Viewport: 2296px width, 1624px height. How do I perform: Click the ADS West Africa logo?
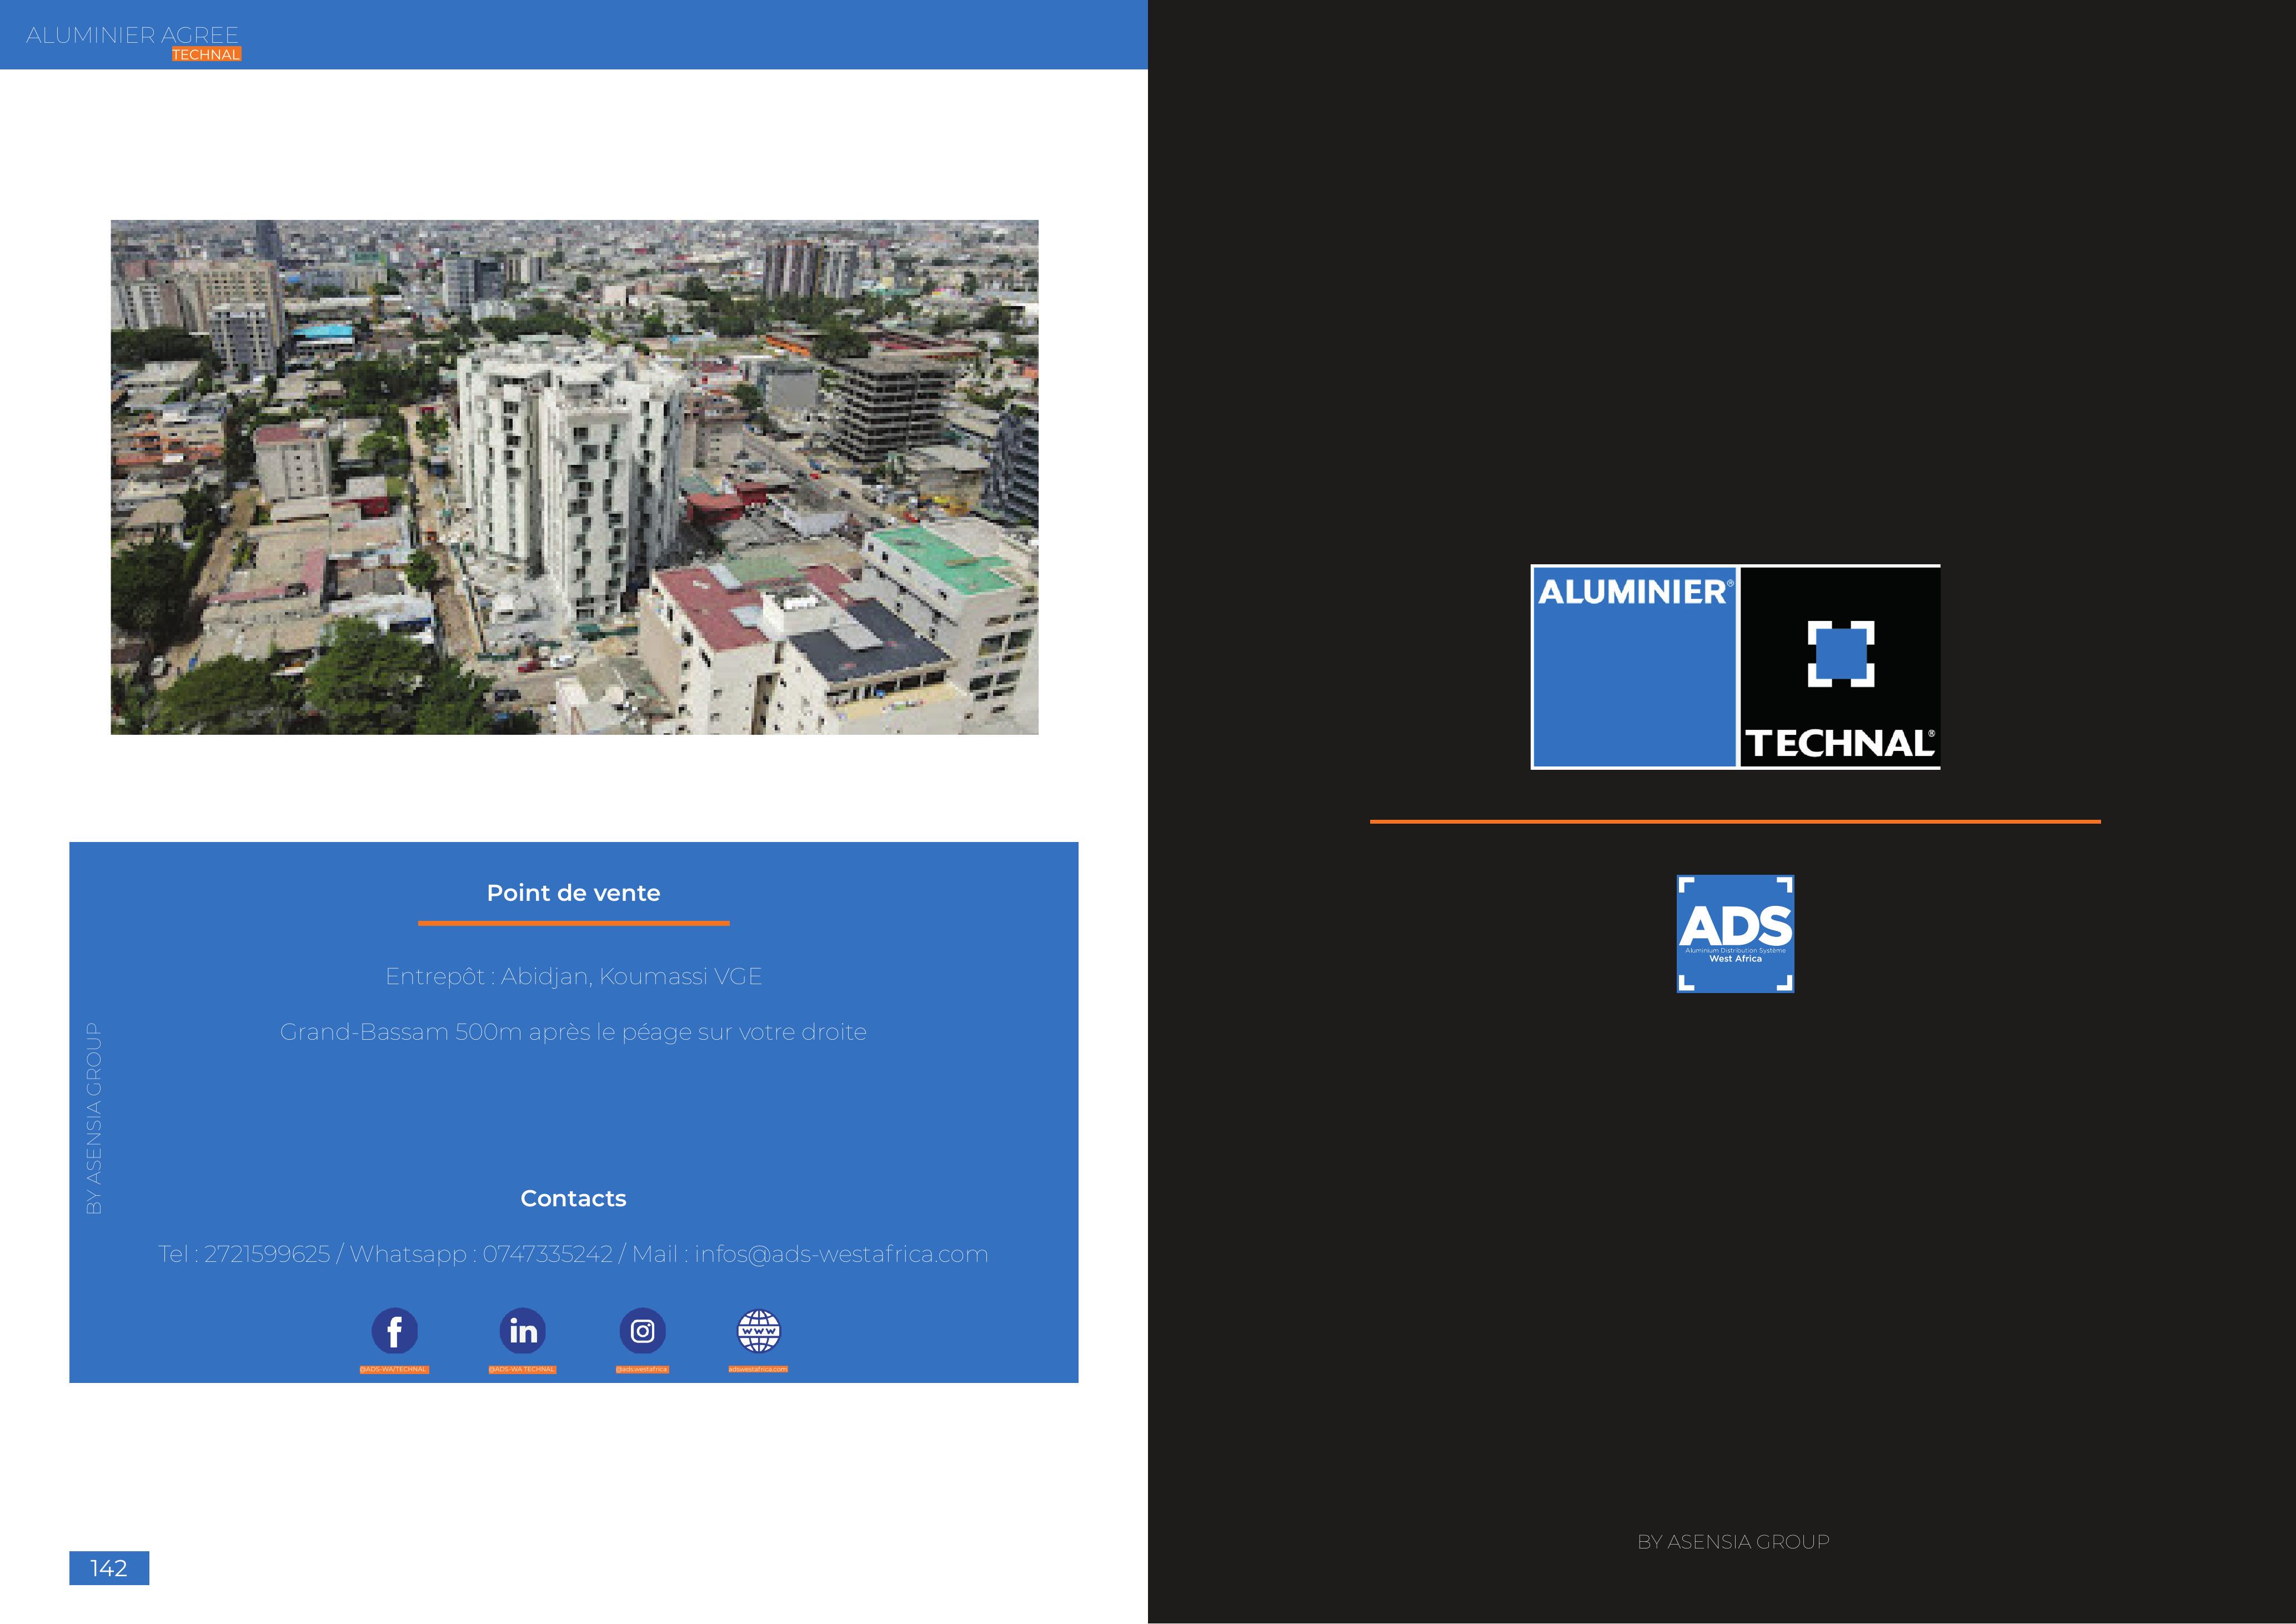pyautogui.click(x=1735, y=933)
